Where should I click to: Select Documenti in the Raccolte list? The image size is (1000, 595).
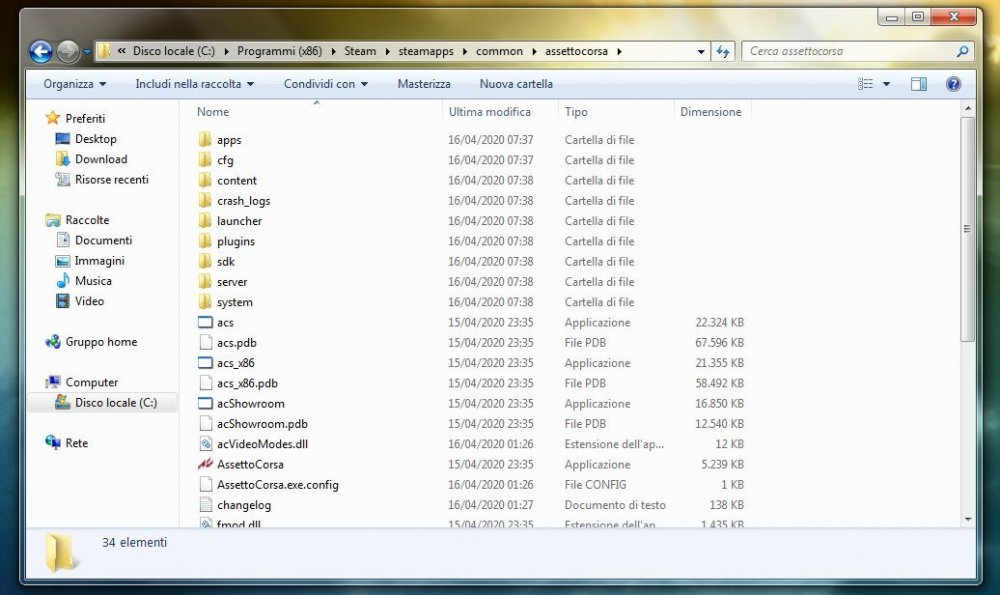[103, 240]
